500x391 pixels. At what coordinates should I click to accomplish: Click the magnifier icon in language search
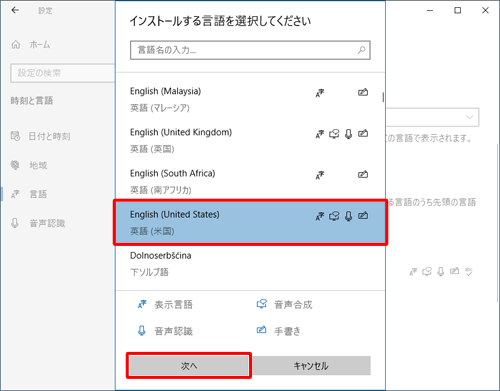pos(362,50)
